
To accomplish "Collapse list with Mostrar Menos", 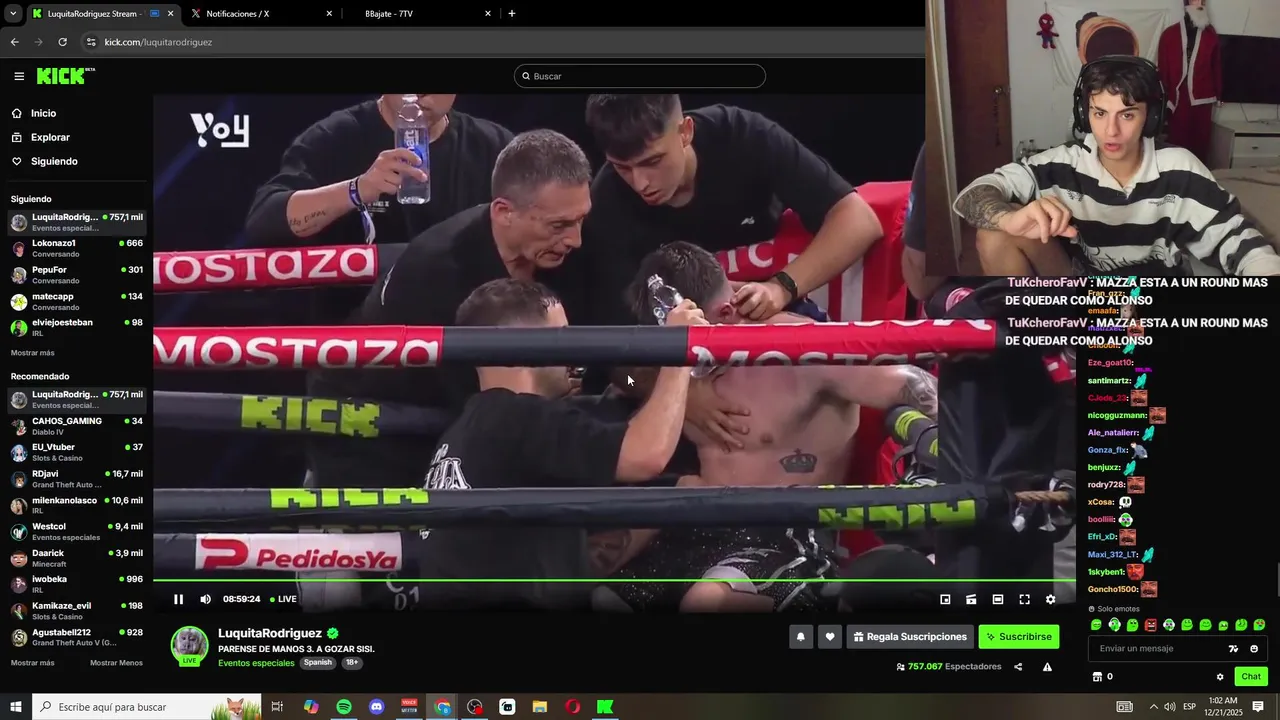I will 116,663.
